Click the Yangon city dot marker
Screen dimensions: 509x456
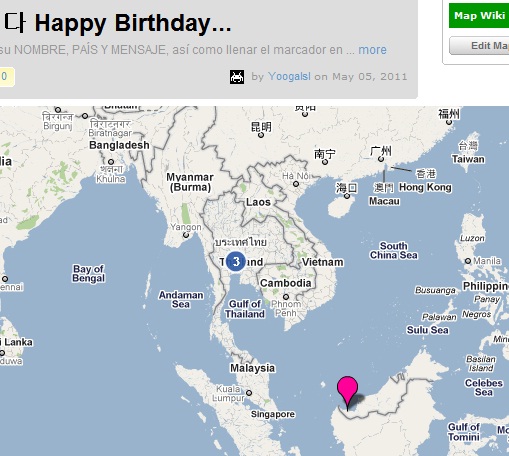(186, 235)
